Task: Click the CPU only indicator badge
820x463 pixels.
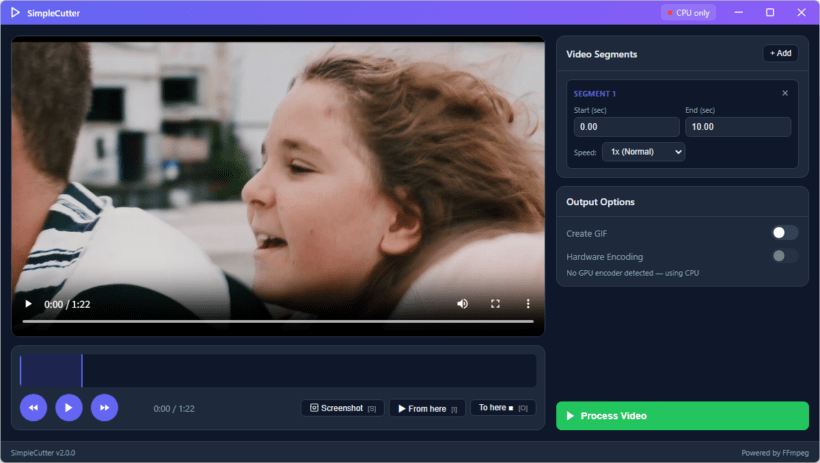Action: click(x=688, y=13)
